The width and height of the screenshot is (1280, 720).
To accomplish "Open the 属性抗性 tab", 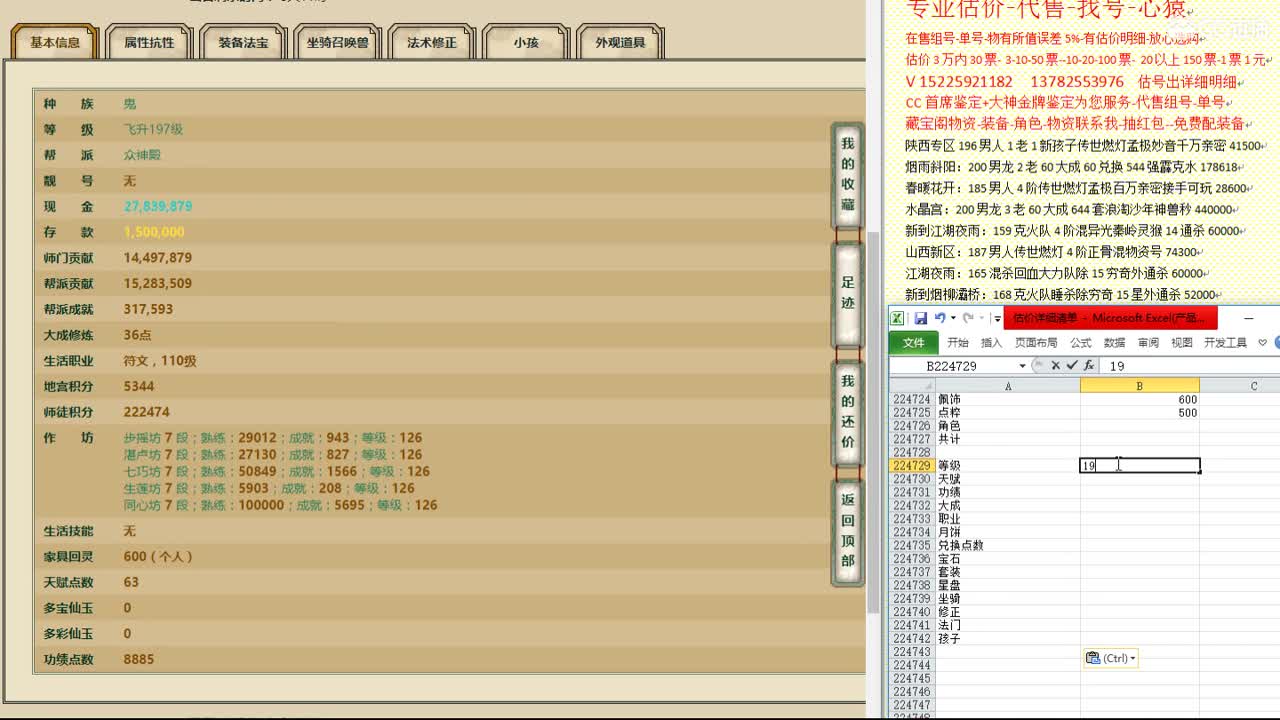I will tap(149, 43).
